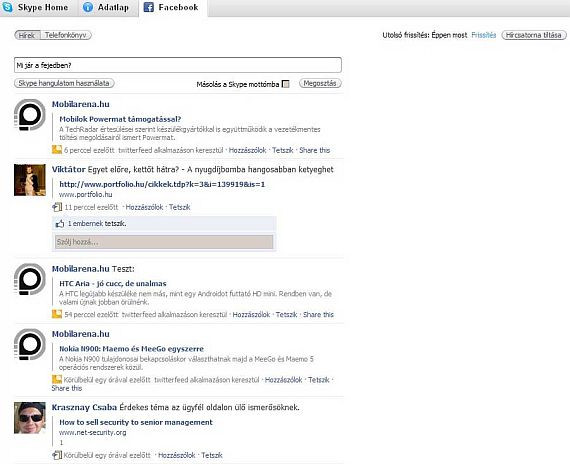Click the Megosztás share button

(x=320, y=83)
